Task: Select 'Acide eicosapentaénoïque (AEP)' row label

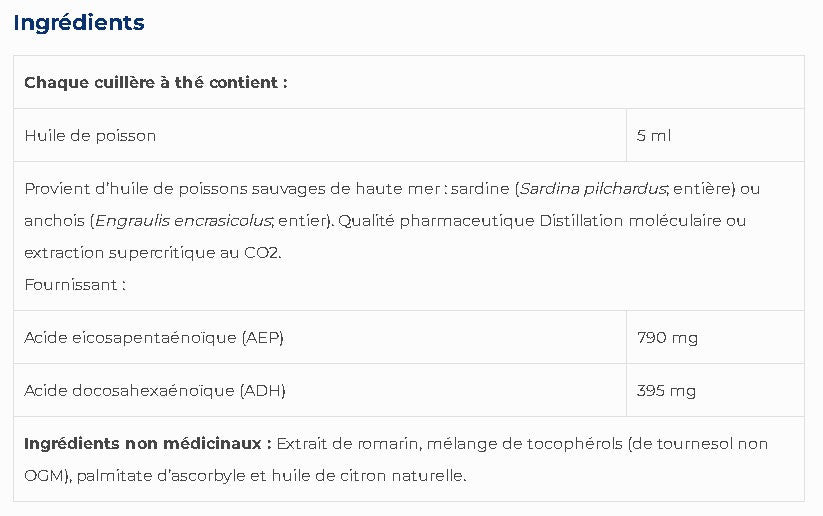Action: (x=154, y=338)
